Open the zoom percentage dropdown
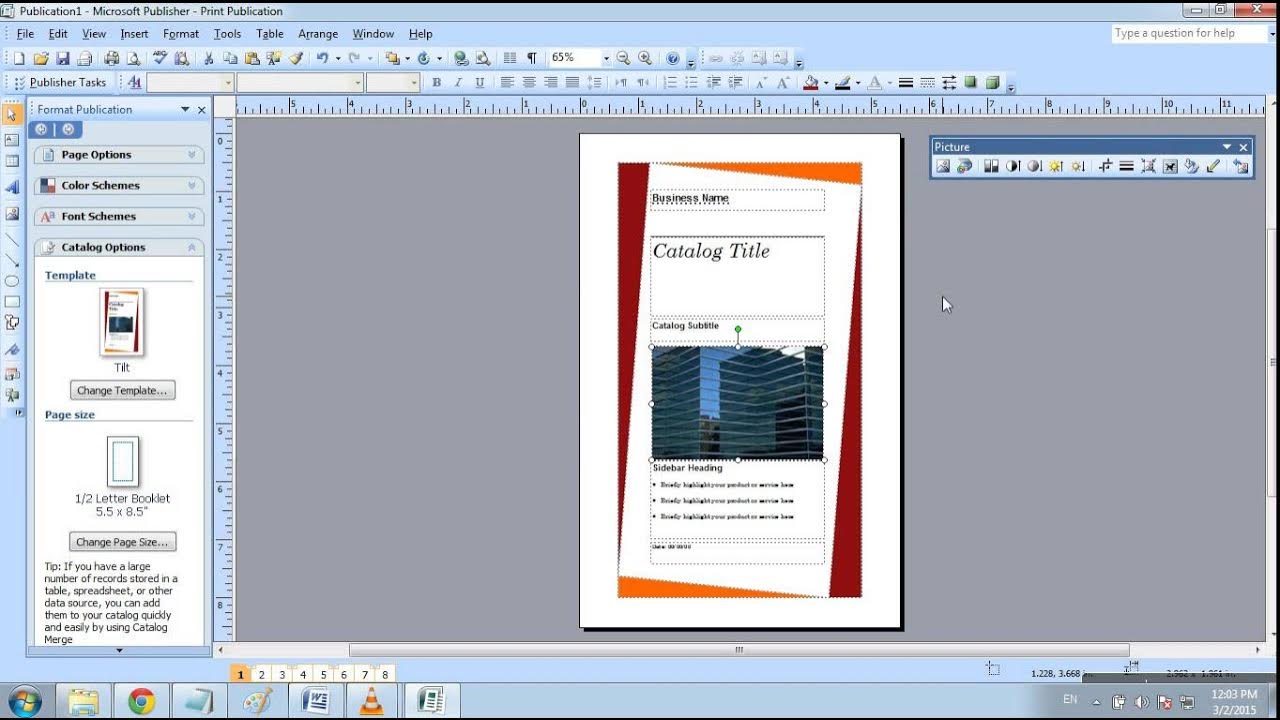This screenshot has height=720, width=1280. (606, 58)
